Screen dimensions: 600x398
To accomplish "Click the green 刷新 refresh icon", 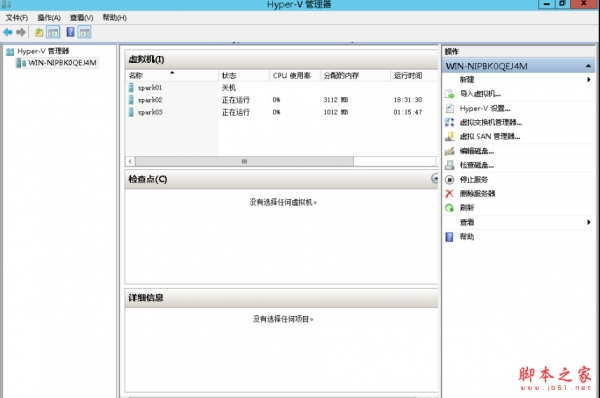I will click(x=450, y=208).
